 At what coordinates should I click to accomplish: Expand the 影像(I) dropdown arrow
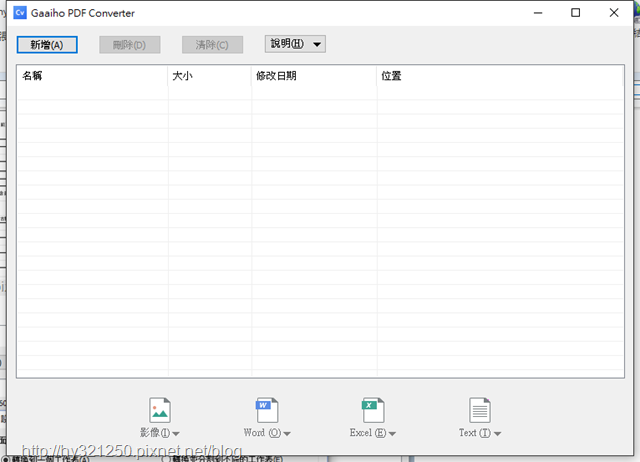pyautogui.click(x=176, y=434)
